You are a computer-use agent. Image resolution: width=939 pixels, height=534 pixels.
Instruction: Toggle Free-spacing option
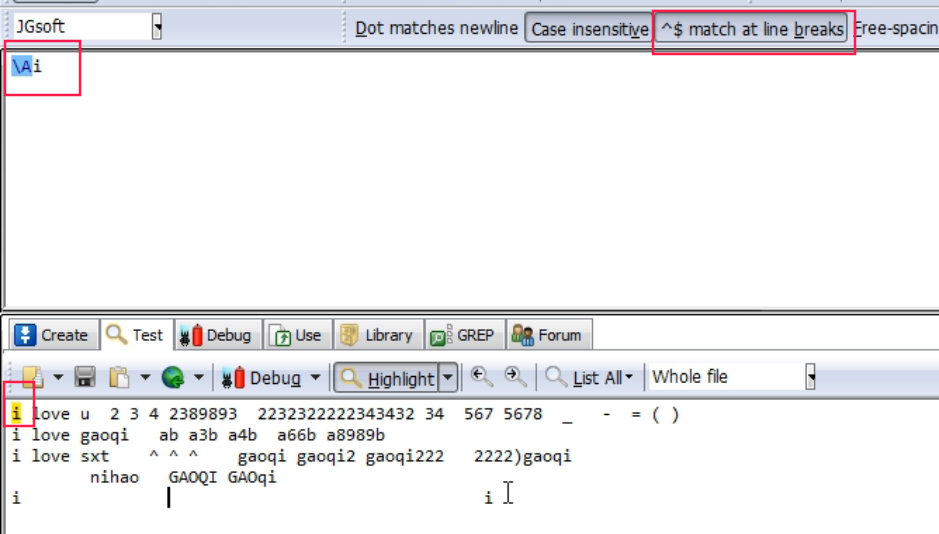[895, 28]
